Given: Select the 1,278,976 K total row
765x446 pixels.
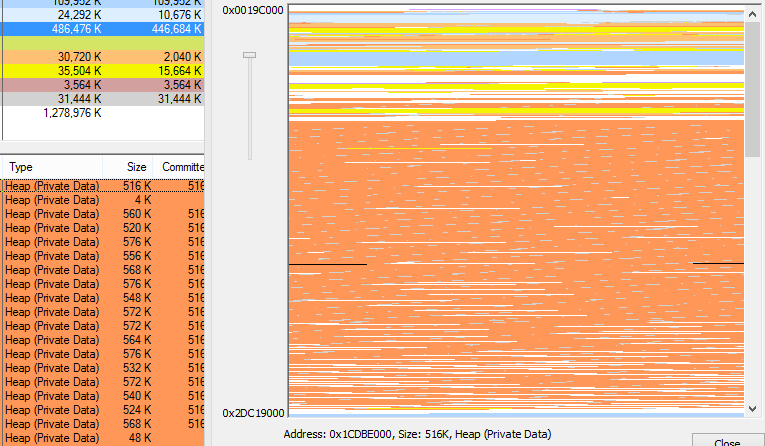Looking at the screenshot, I should tap(100, 113).
